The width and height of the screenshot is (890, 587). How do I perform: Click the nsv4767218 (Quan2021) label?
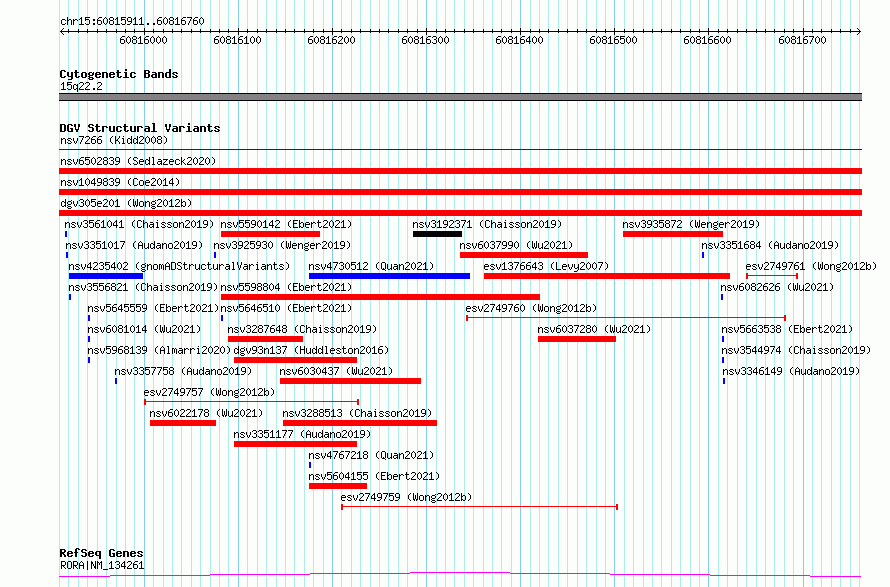pyautogui.click(x=371, y=455)
